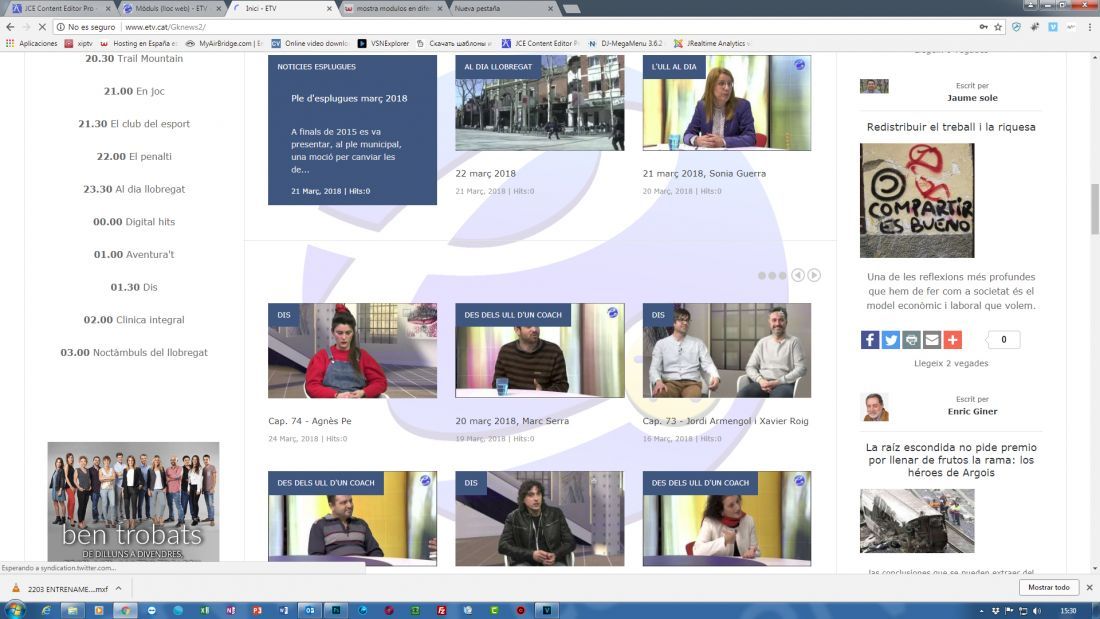Select second dot of carousel pagination
Image resolution: width=1100 pixels, height=619 pixels.
point(772,276)
